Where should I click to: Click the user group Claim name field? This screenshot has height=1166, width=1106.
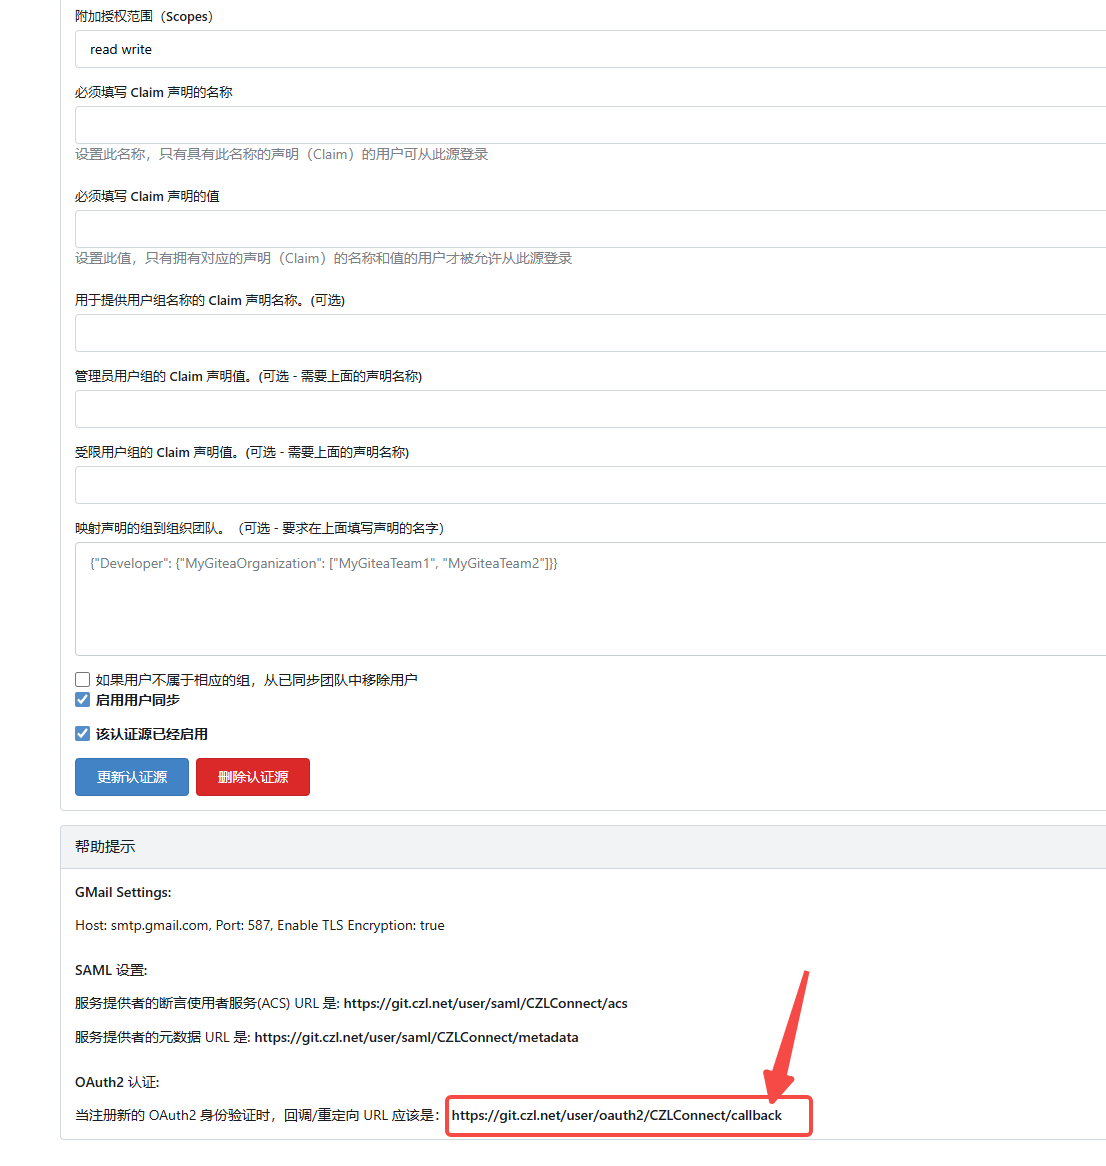coord(591,333)
